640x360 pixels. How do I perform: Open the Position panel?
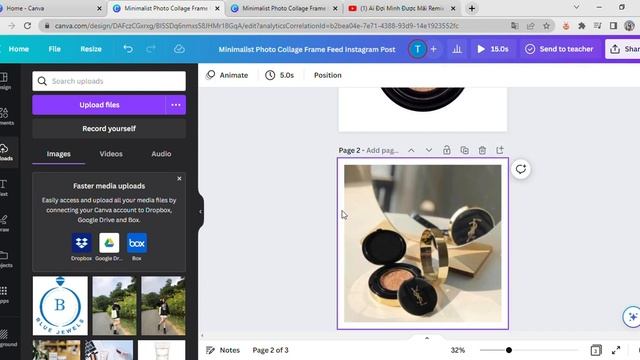coord(327,75)
